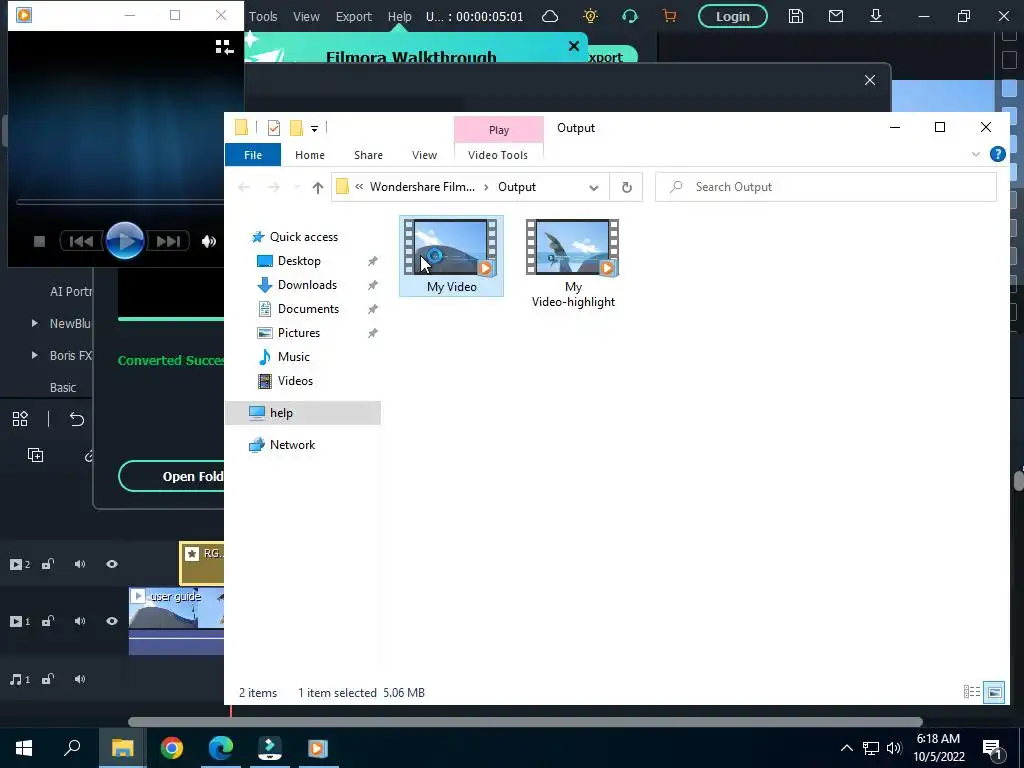Screen dimensions: 1024x768
Task: Show hidden system tray icons
Action: pos(846,748)
